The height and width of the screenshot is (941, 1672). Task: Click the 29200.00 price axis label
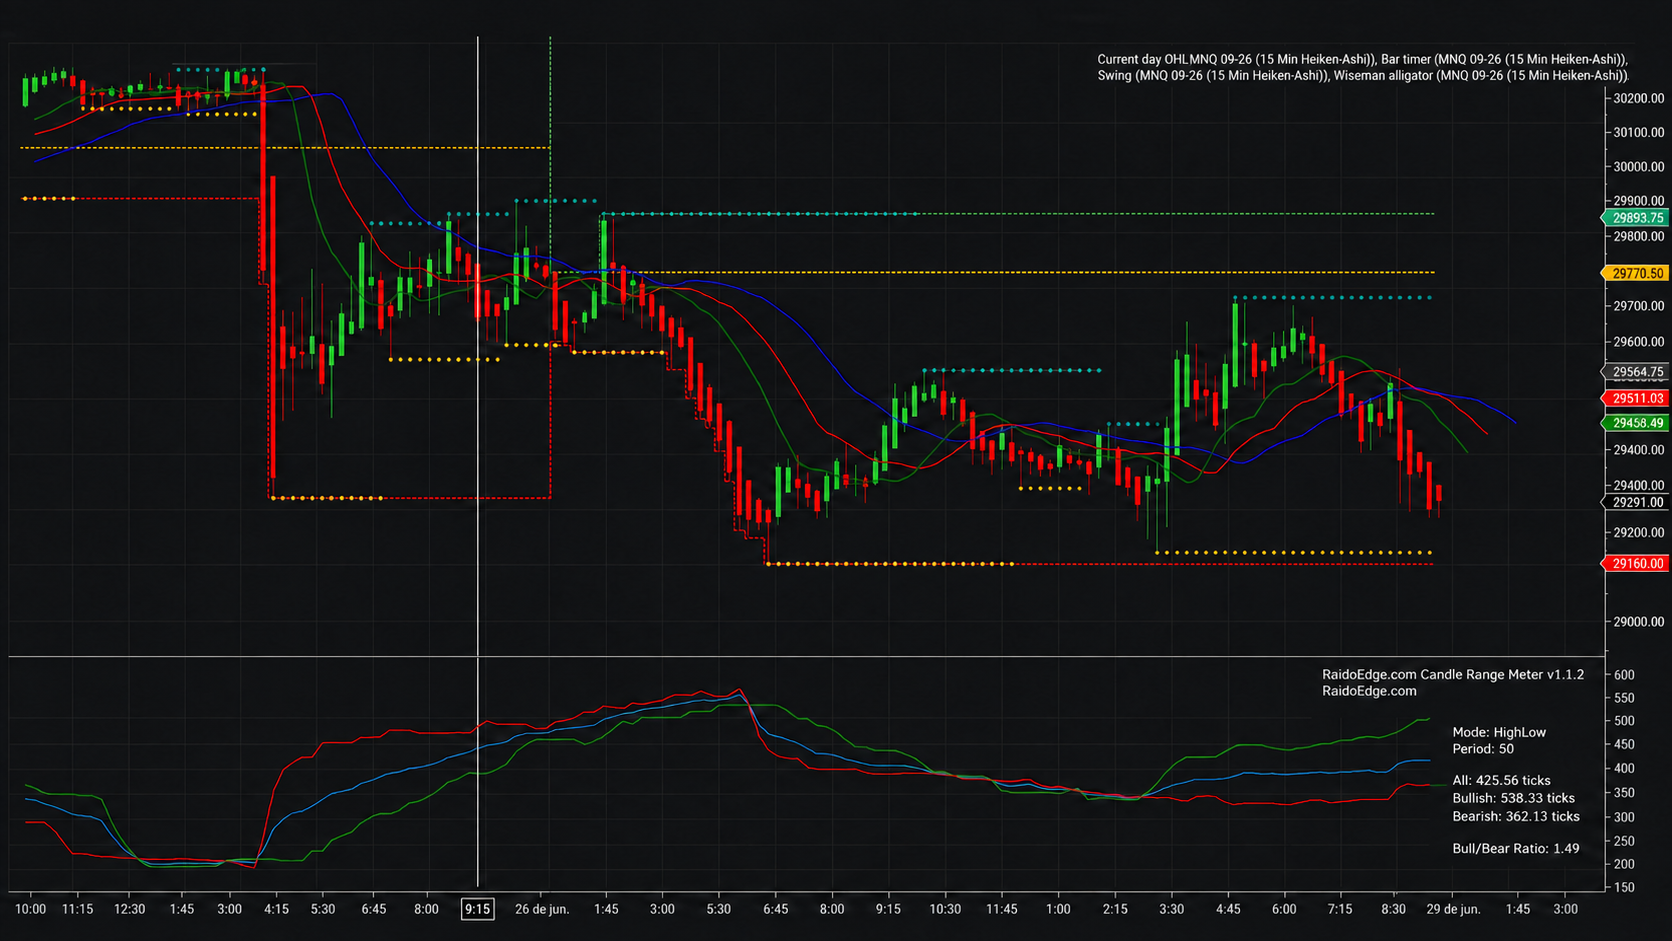click(1639, 533)
